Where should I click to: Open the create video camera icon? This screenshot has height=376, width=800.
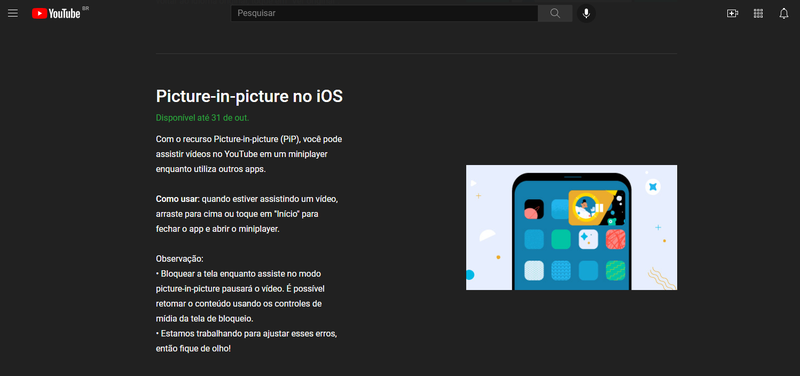(x=732, y=14)
